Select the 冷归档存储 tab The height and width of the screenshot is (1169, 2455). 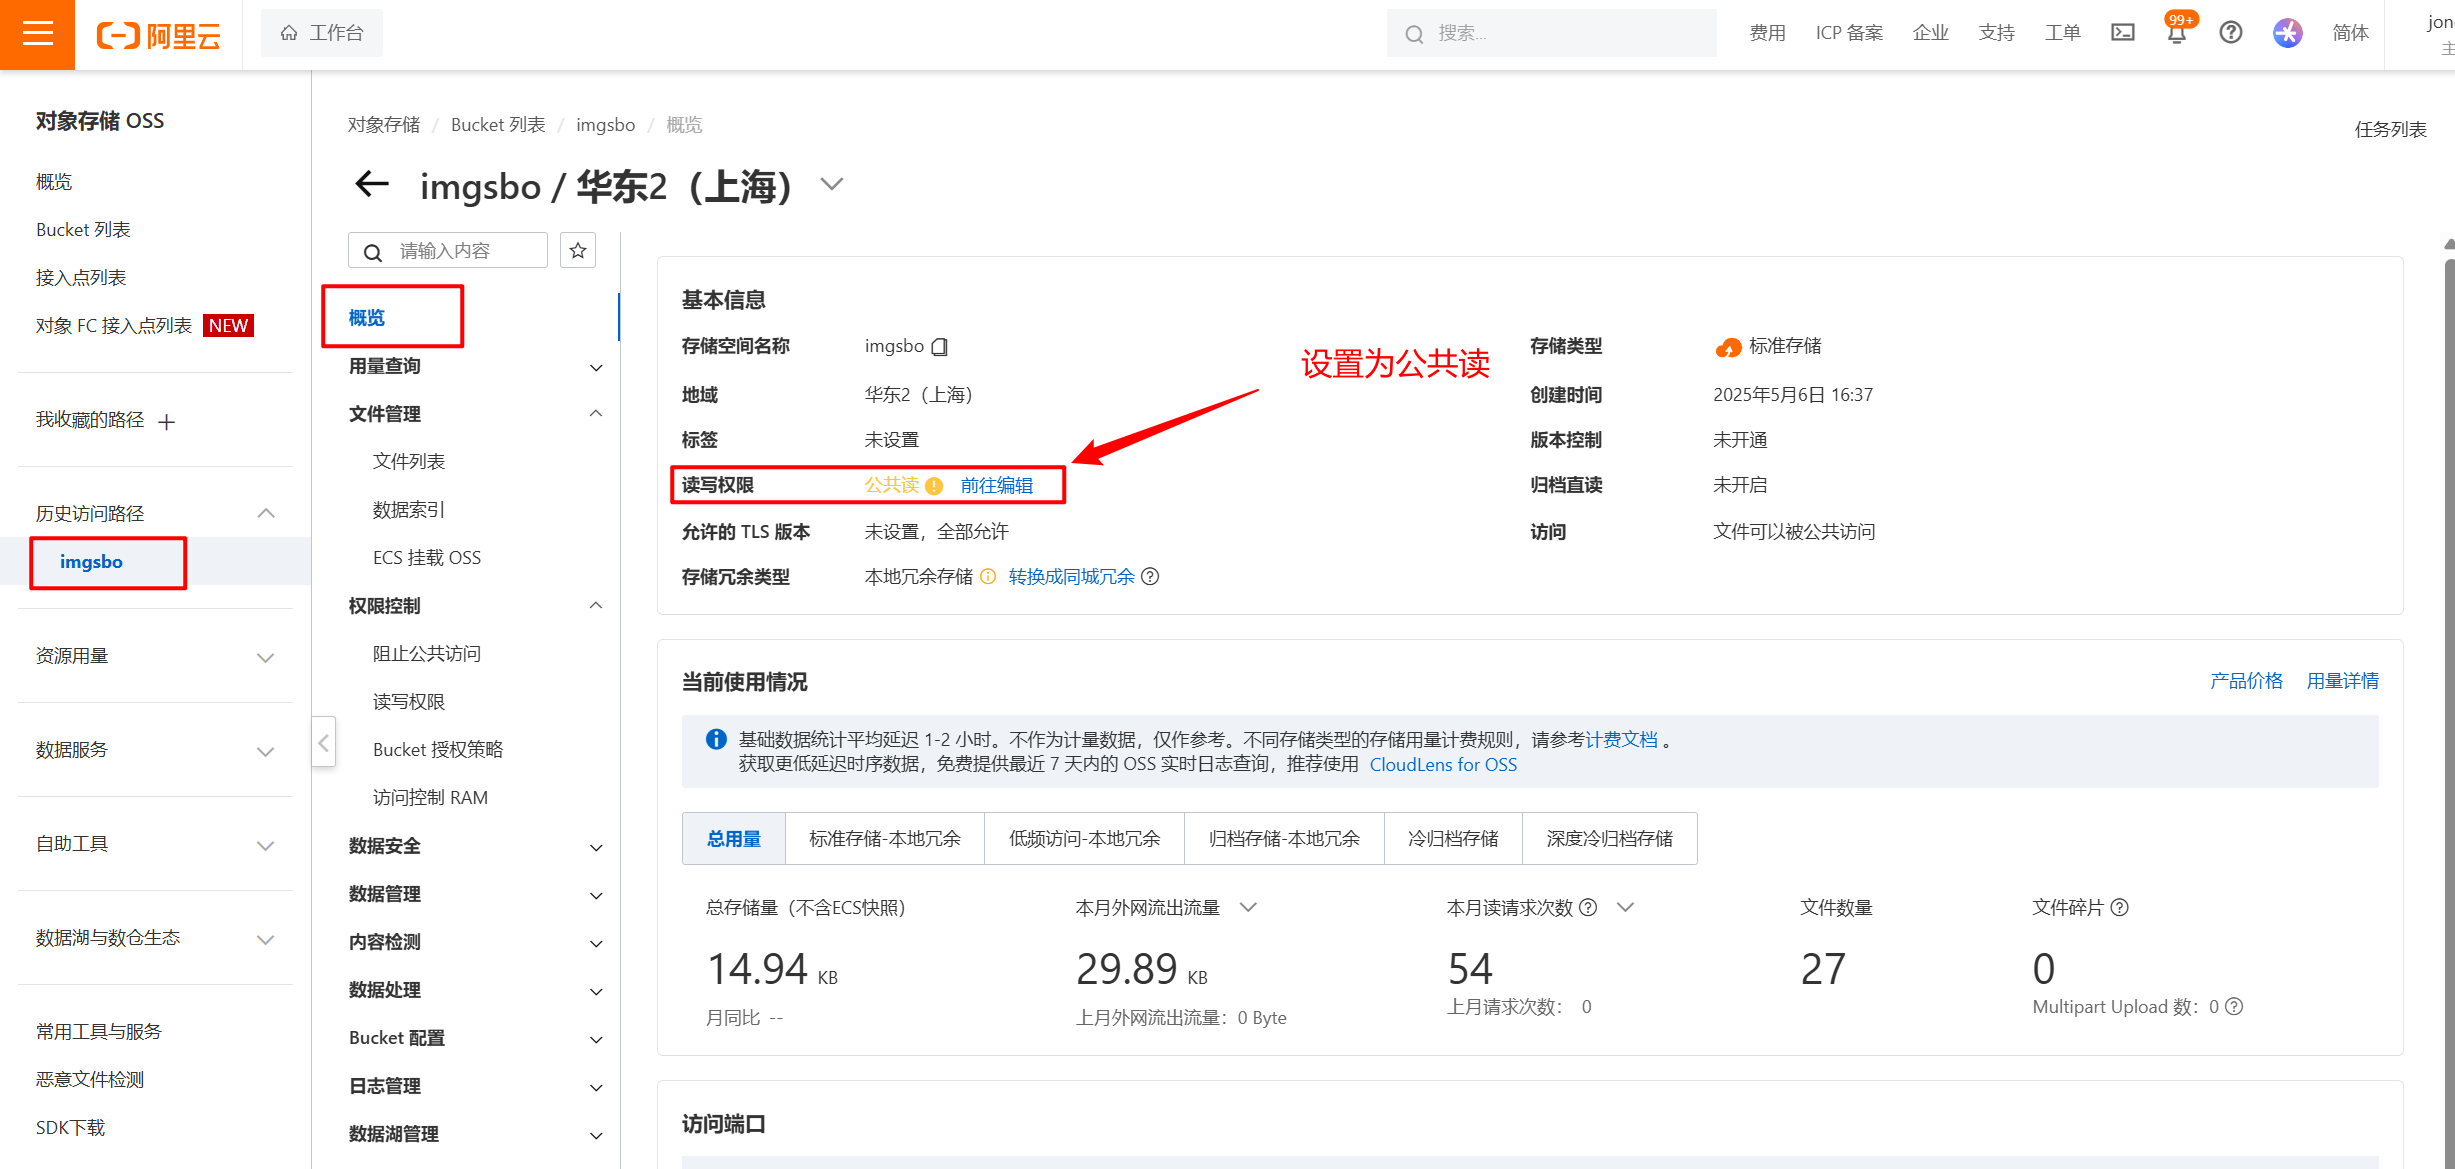(1452, 838)
